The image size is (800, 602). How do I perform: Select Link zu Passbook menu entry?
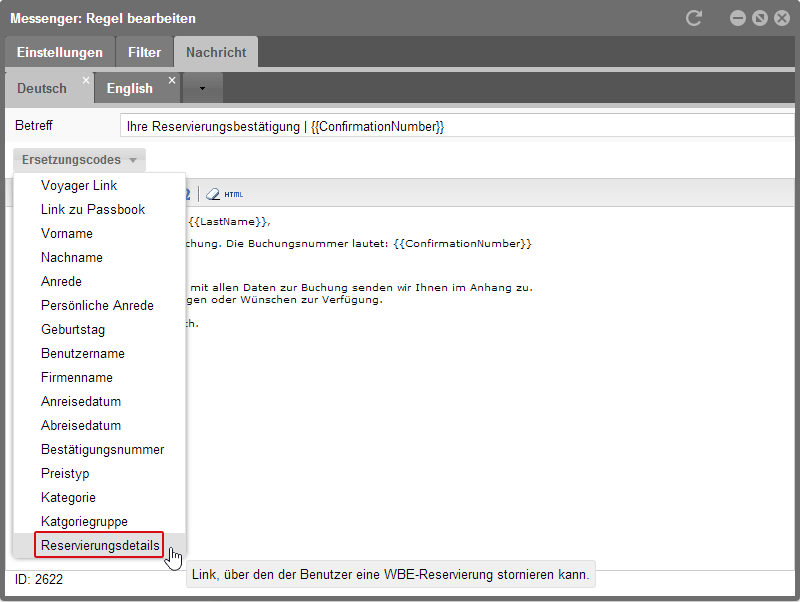point(93,209)
